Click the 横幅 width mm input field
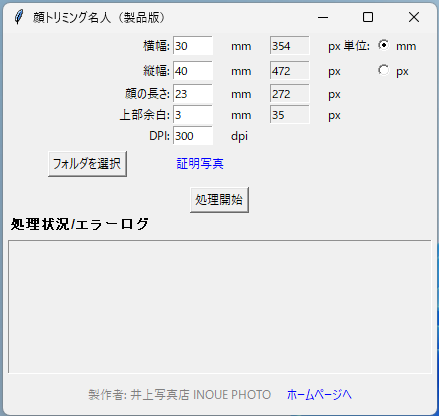 pyautogui.click(x=193, y=46)
